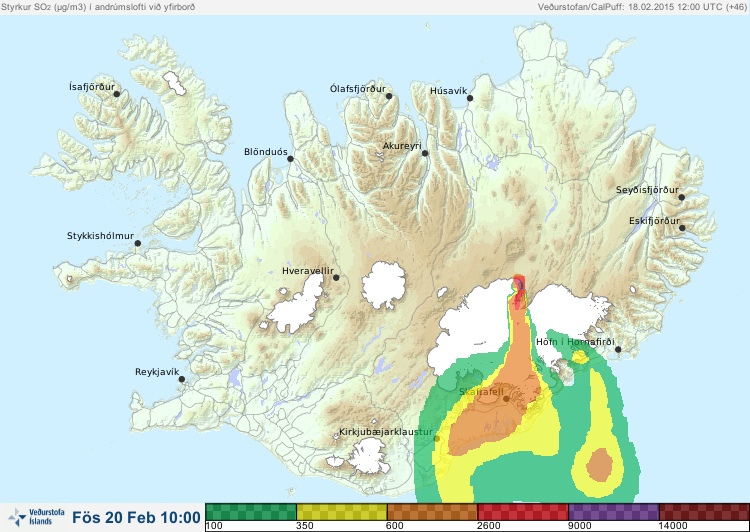Select the red 2600 legend swatch
Screen dimensions: 750x532
point(523,512)
